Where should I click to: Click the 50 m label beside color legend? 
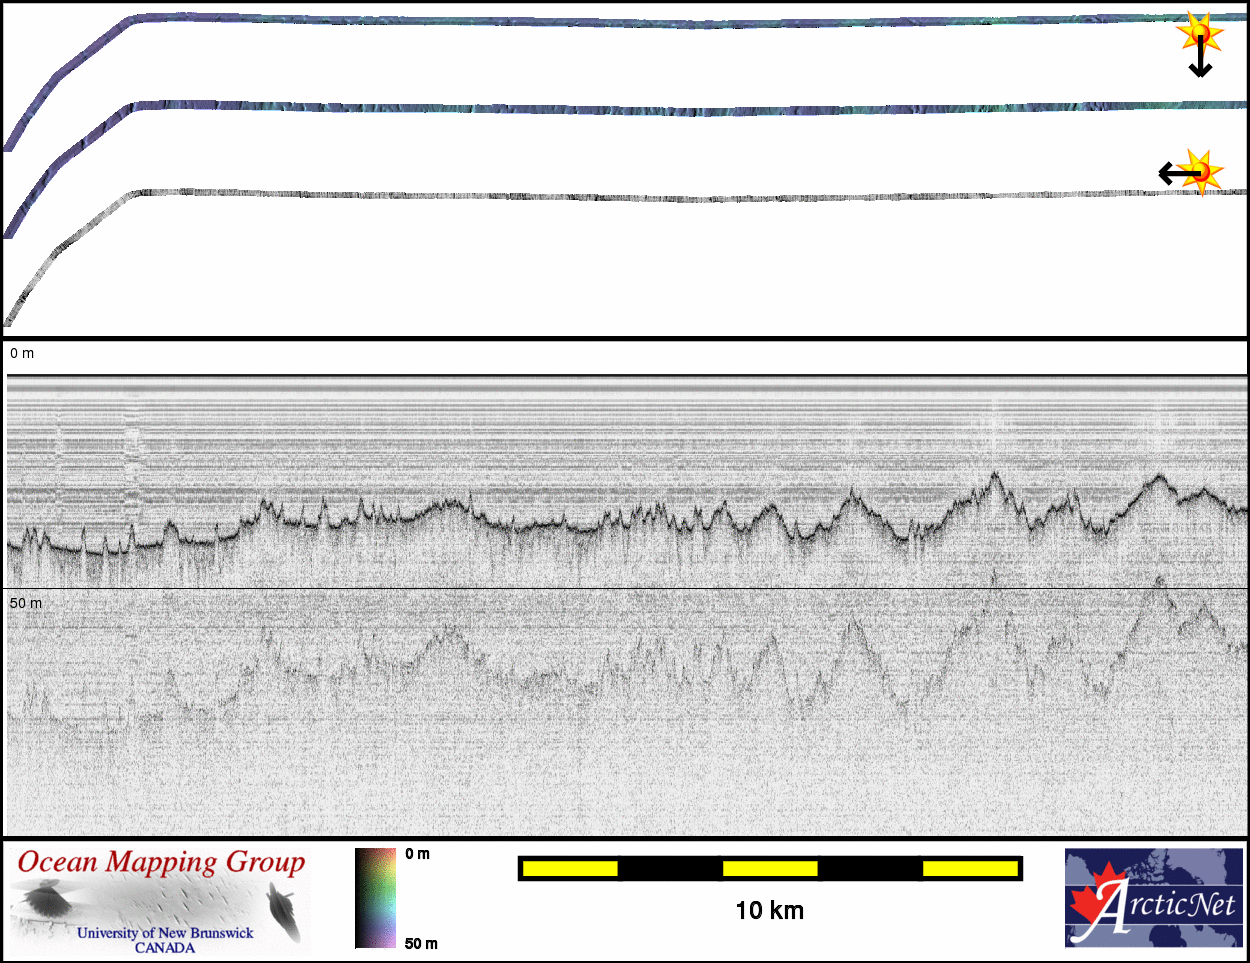click(421, 944)
